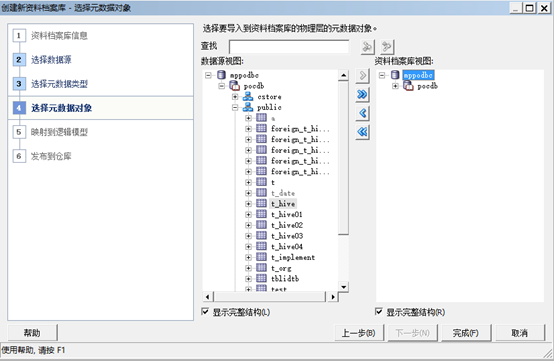The width and height of the screenshot is (554, 361).
Task: Toggle left Show Complete Structure (L) checkbox
Action: pos(205,312)
